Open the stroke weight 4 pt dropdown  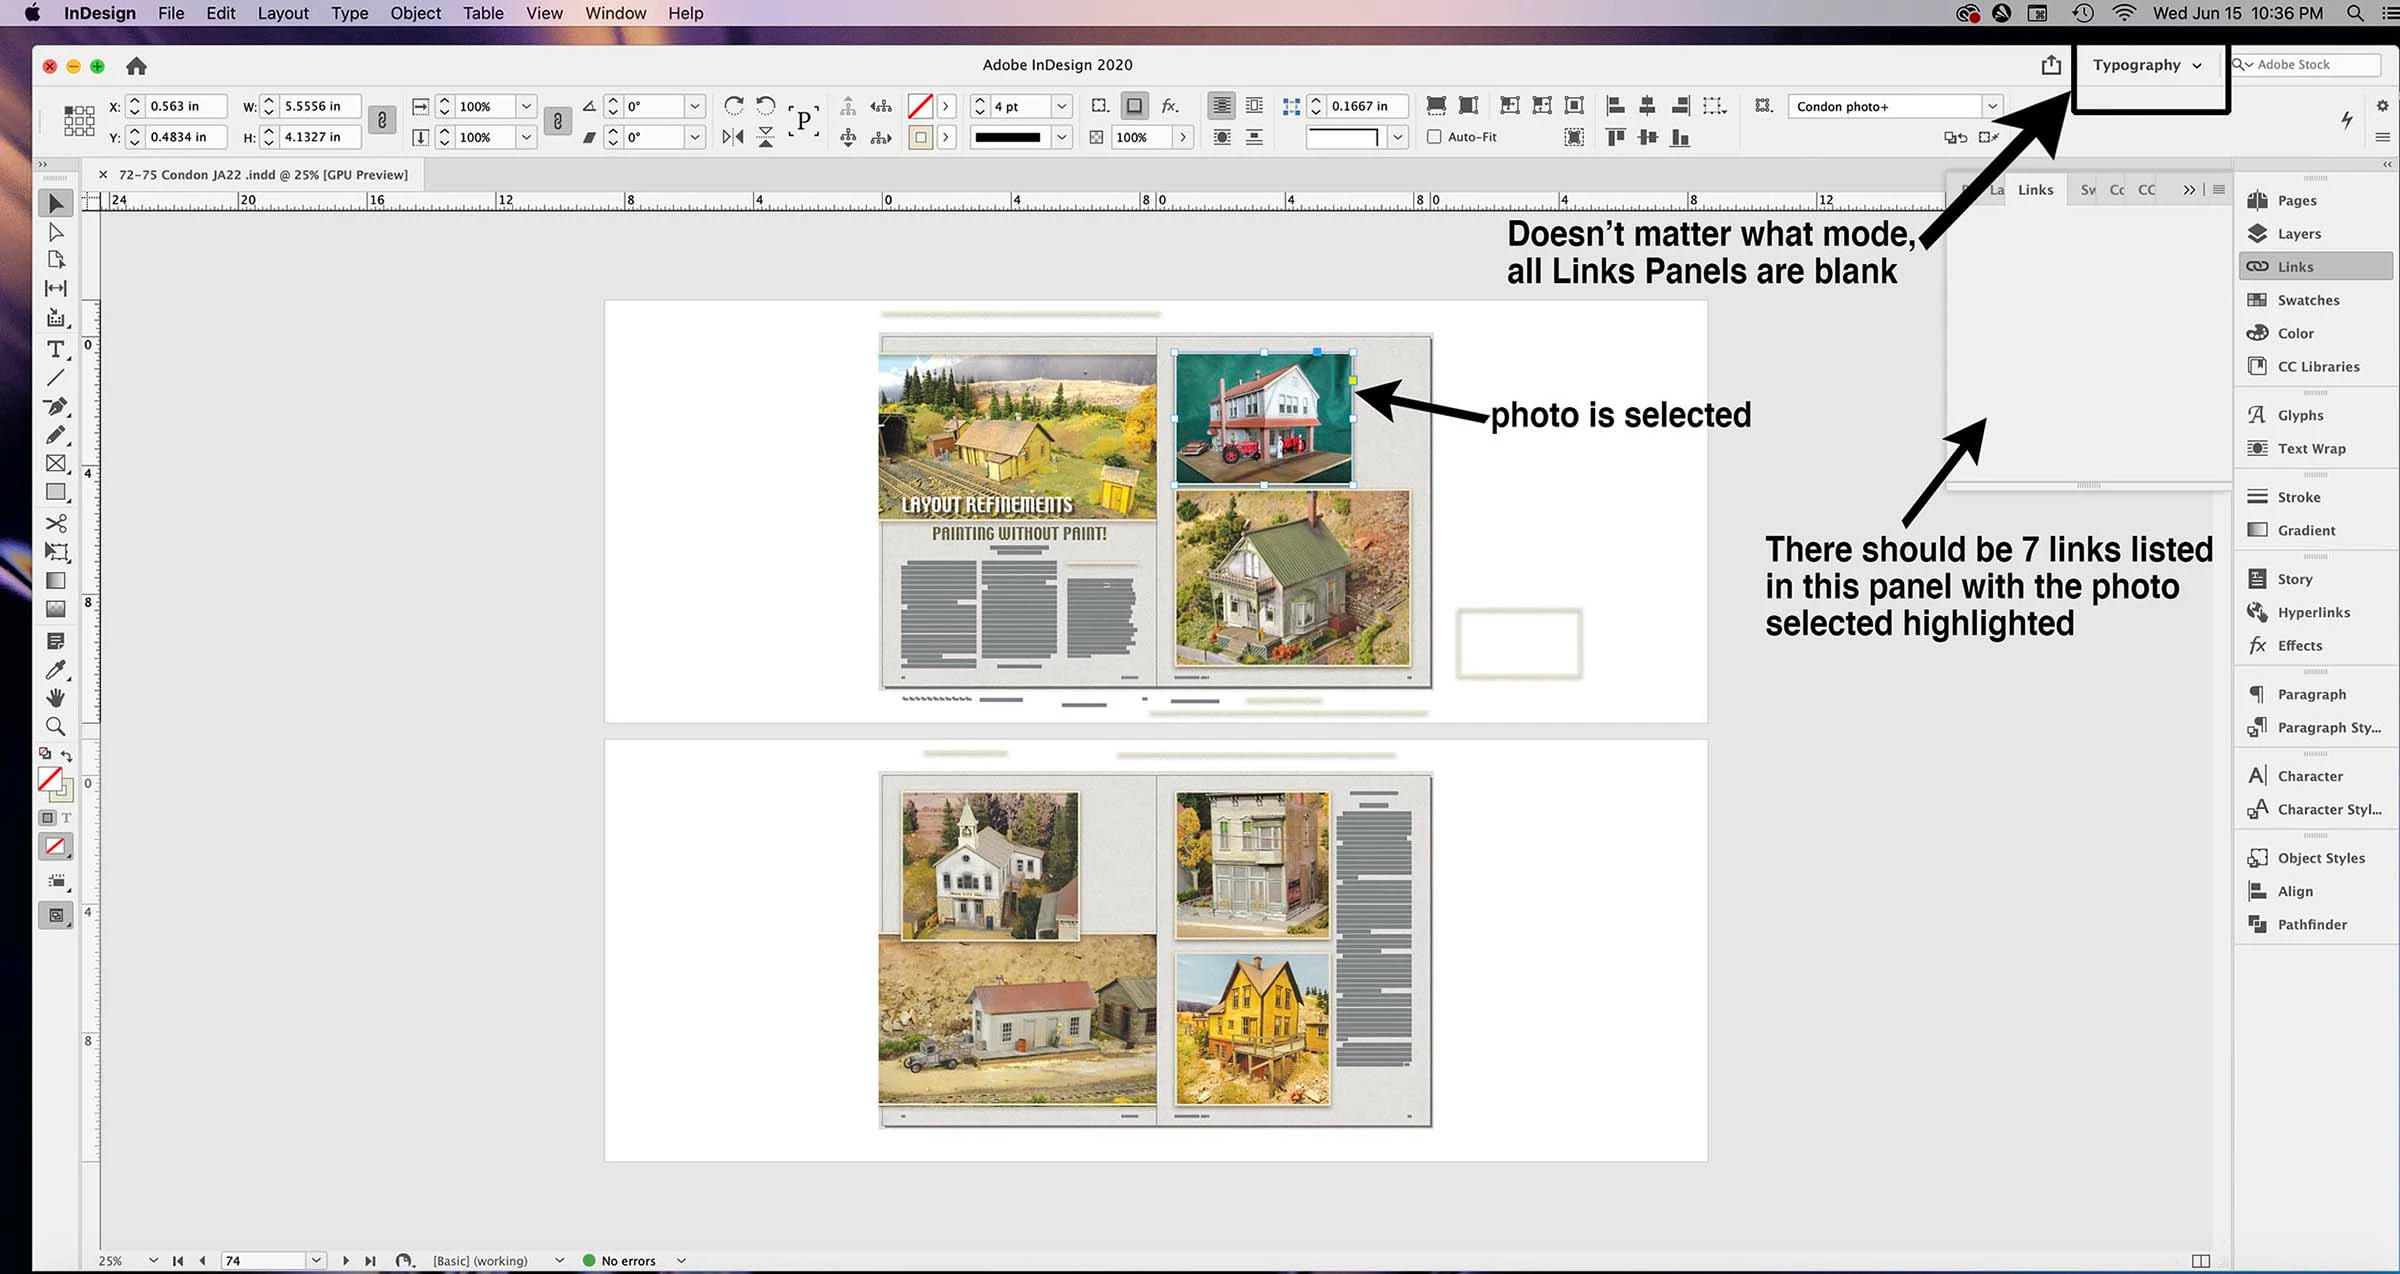click(1062, 106)
